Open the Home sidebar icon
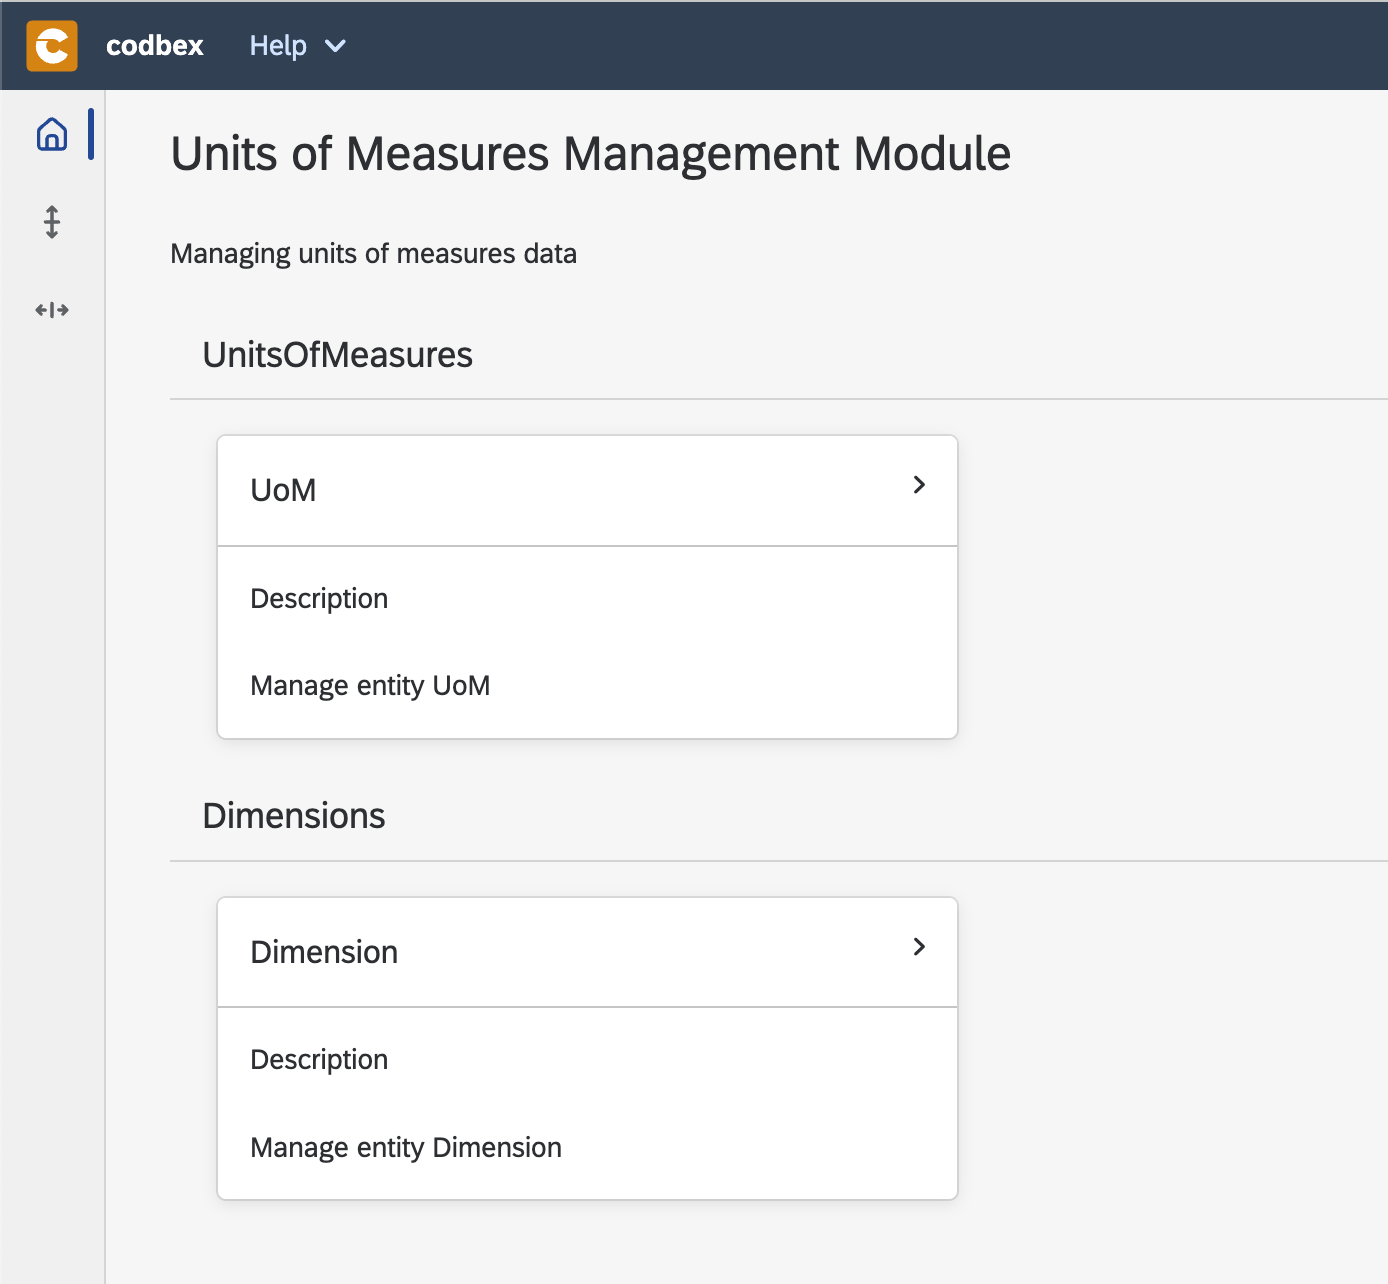The image size is (1388, 1284). click(52, 134)
